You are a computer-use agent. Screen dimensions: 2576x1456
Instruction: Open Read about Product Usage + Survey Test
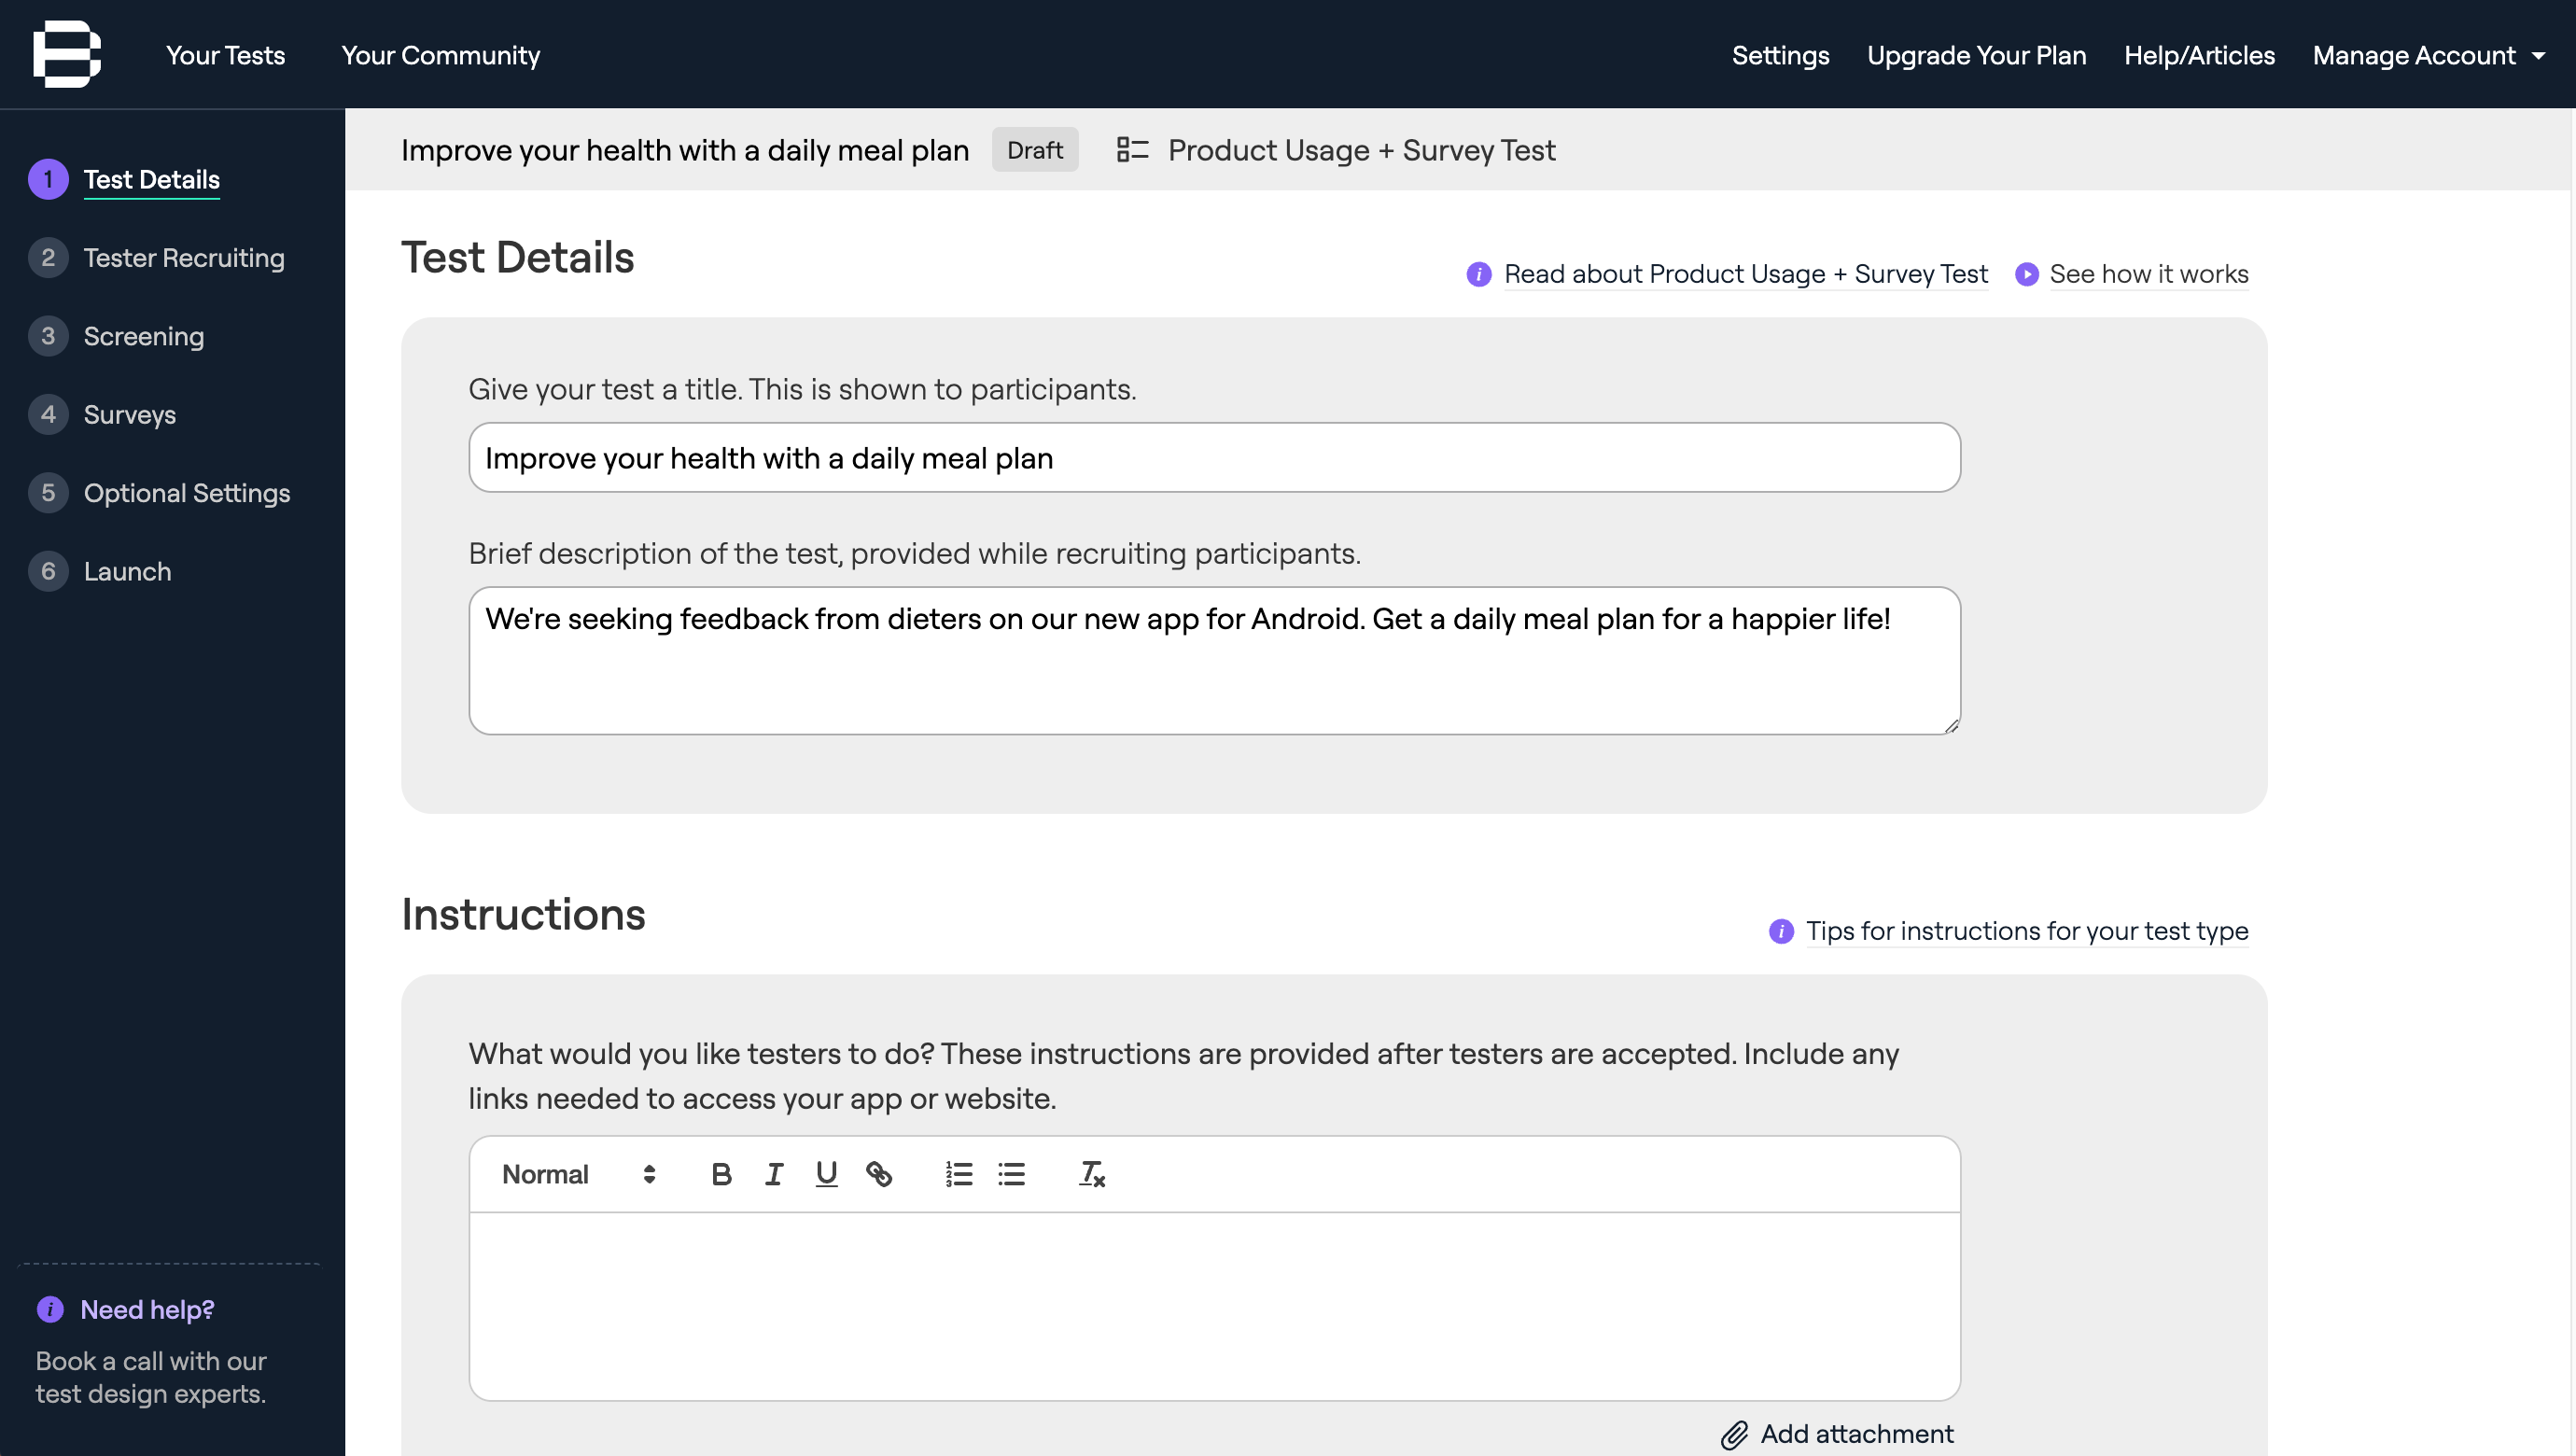pos(1745,273)
